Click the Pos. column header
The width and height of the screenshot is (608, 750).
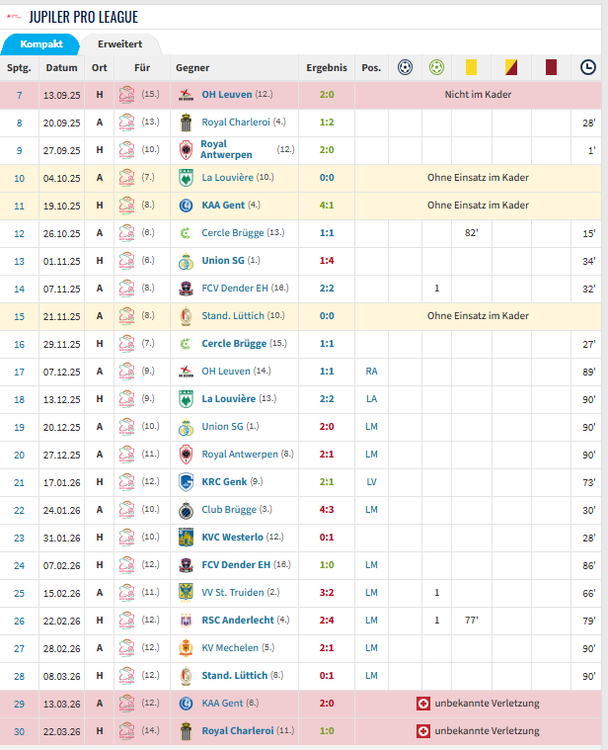coord(371,68)
